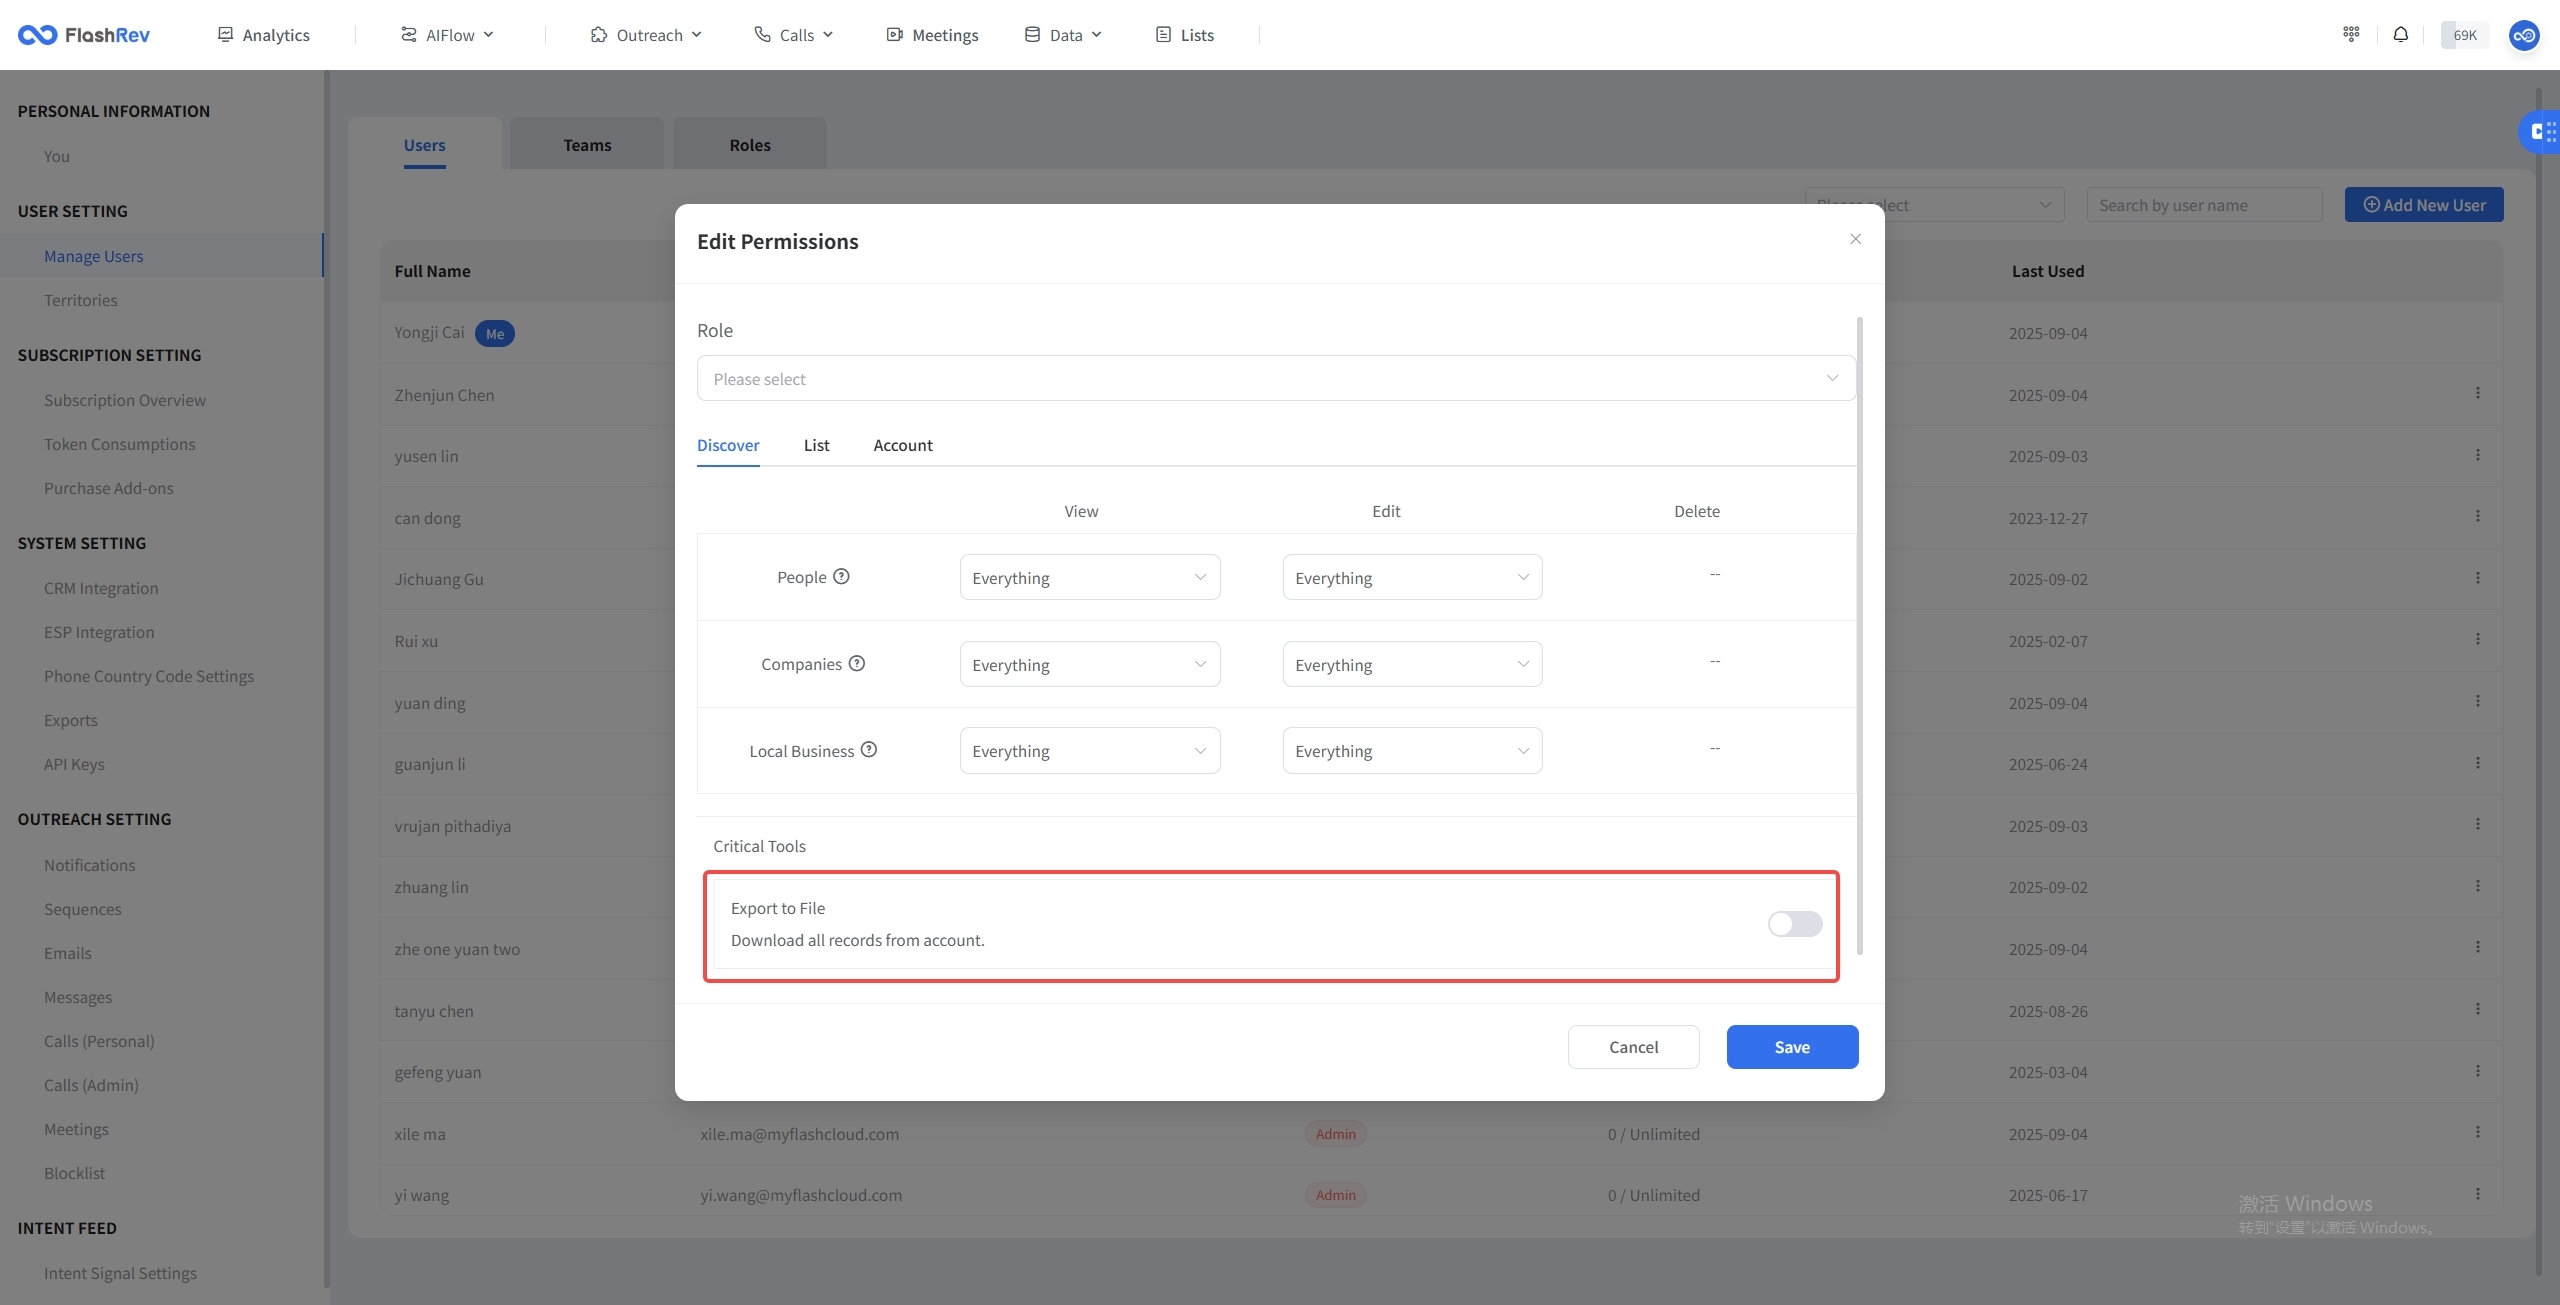Open Companies Edit permission dropdown
This screenshot has width=2560, height=1305.
(1412, 664)
